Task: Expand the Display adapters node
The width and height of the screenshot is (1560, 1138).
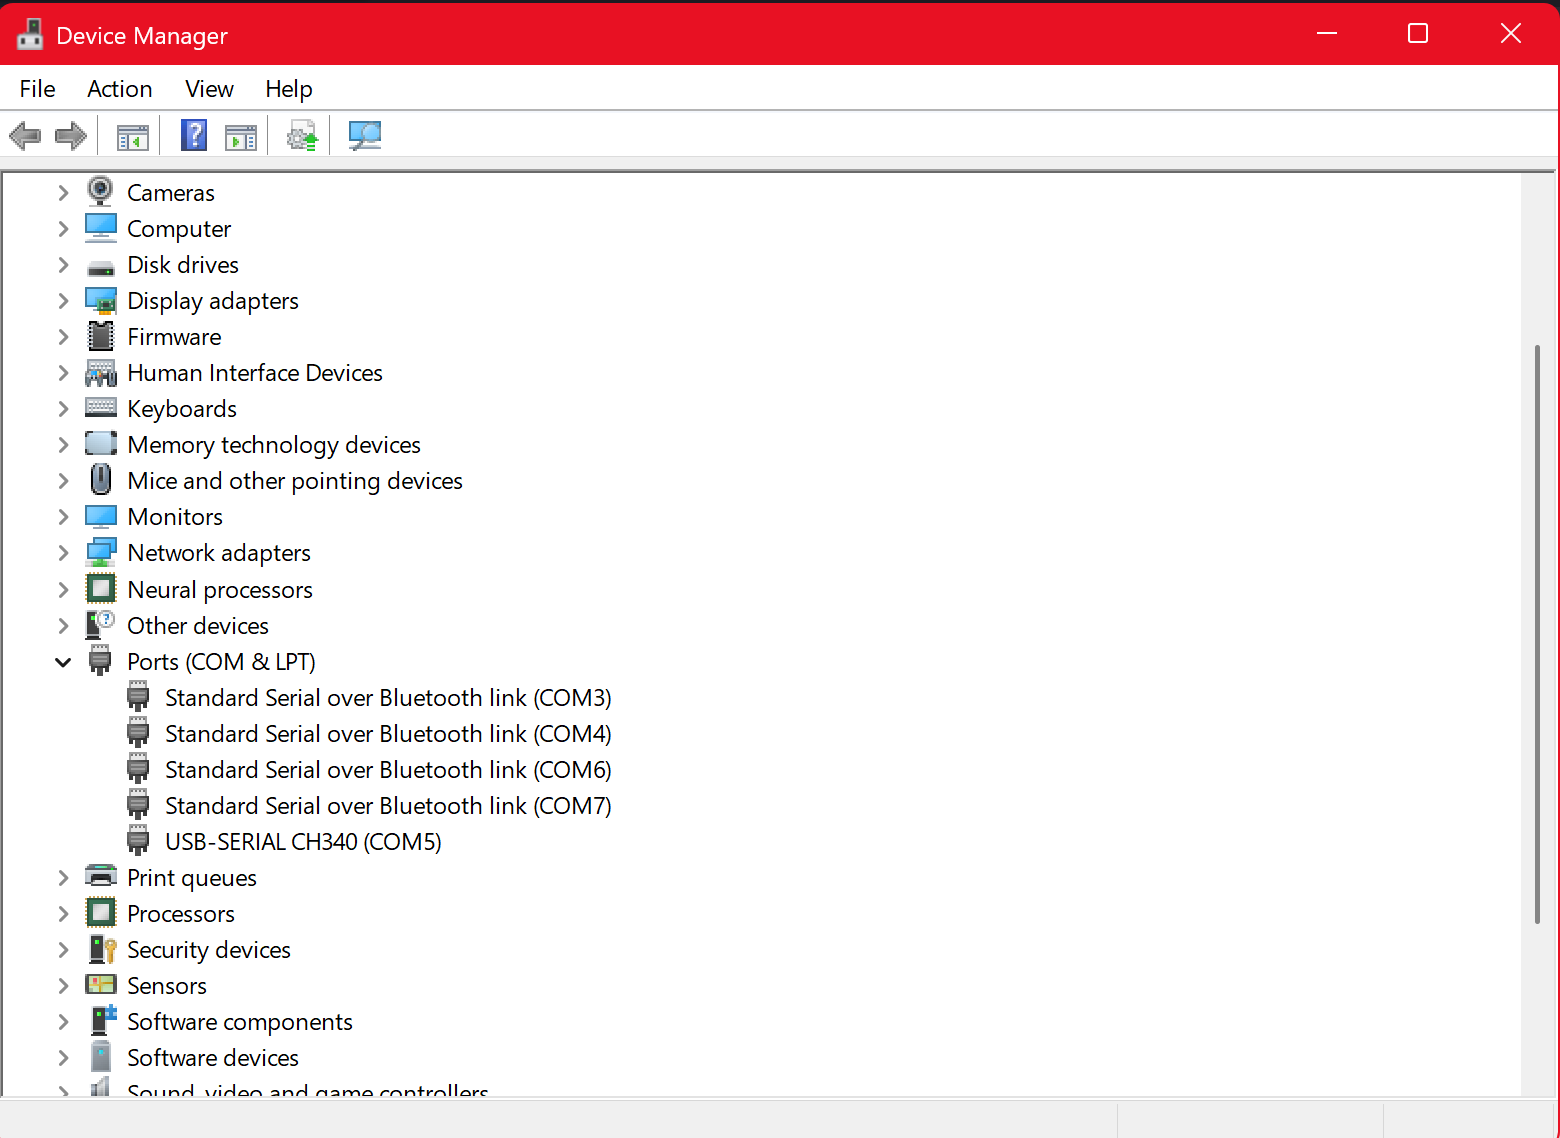Action: 63,301
